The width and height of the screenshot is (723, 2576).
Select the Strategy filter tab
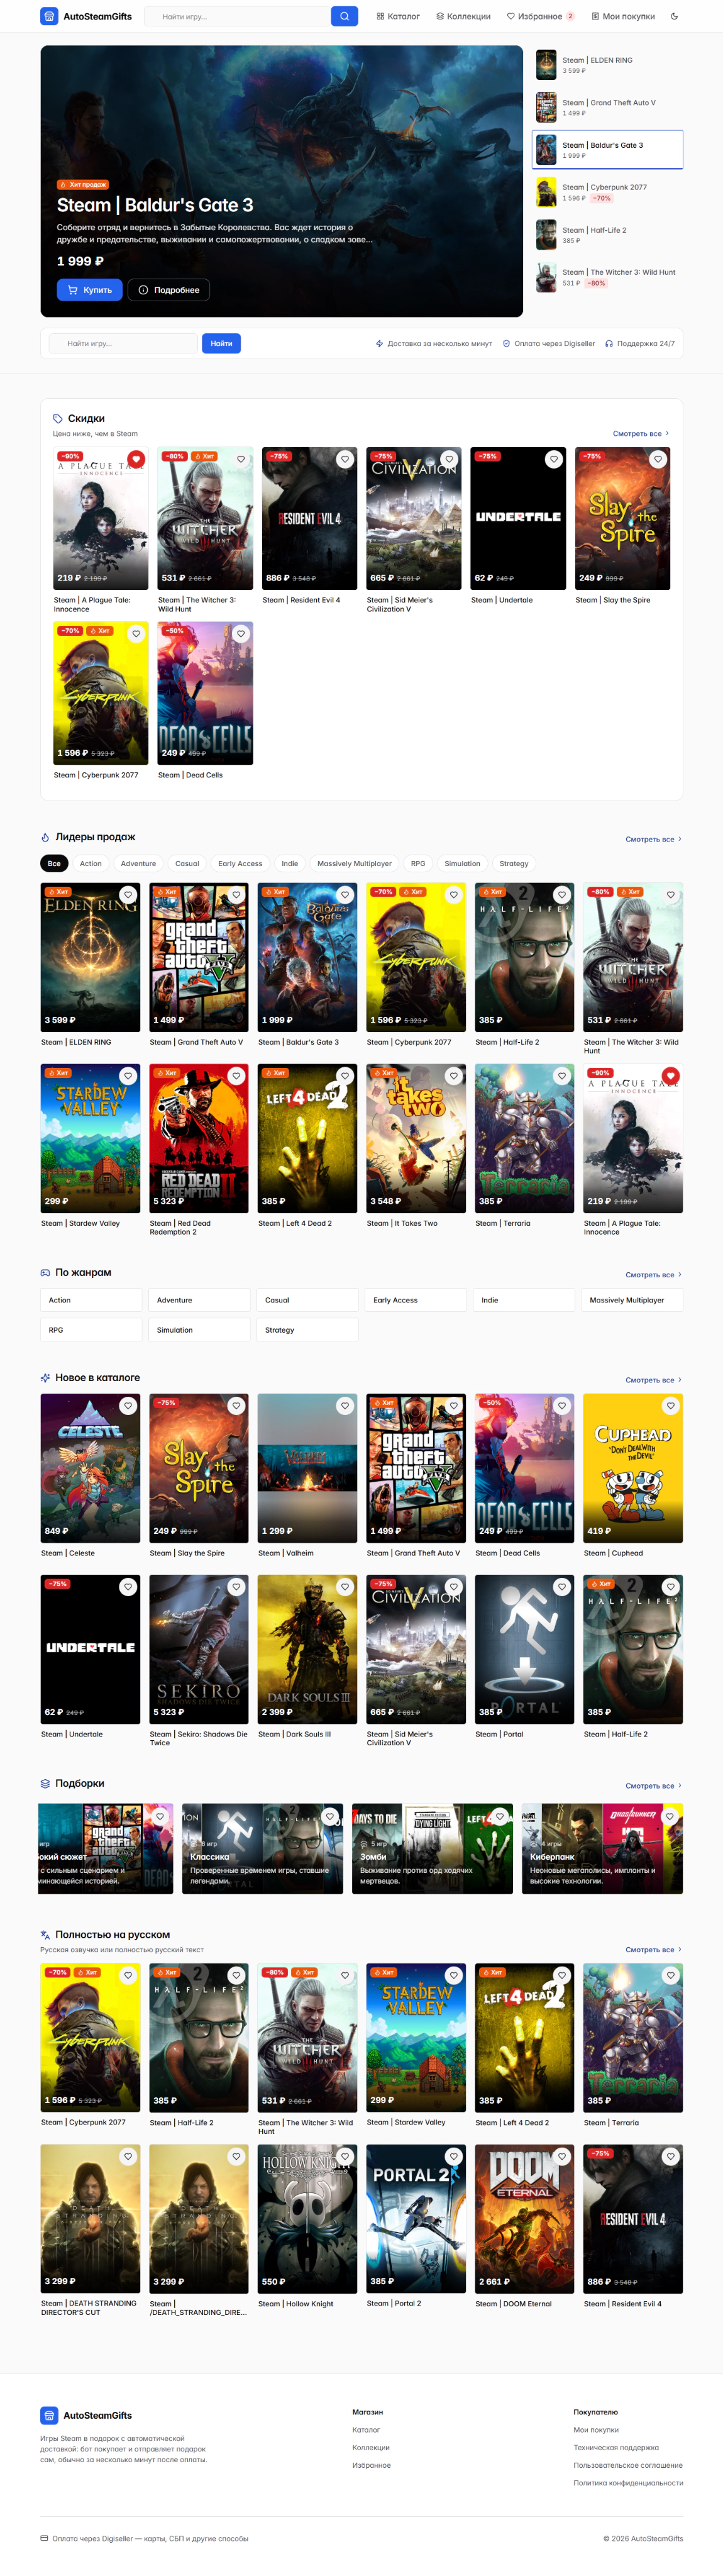pos(514,863)
